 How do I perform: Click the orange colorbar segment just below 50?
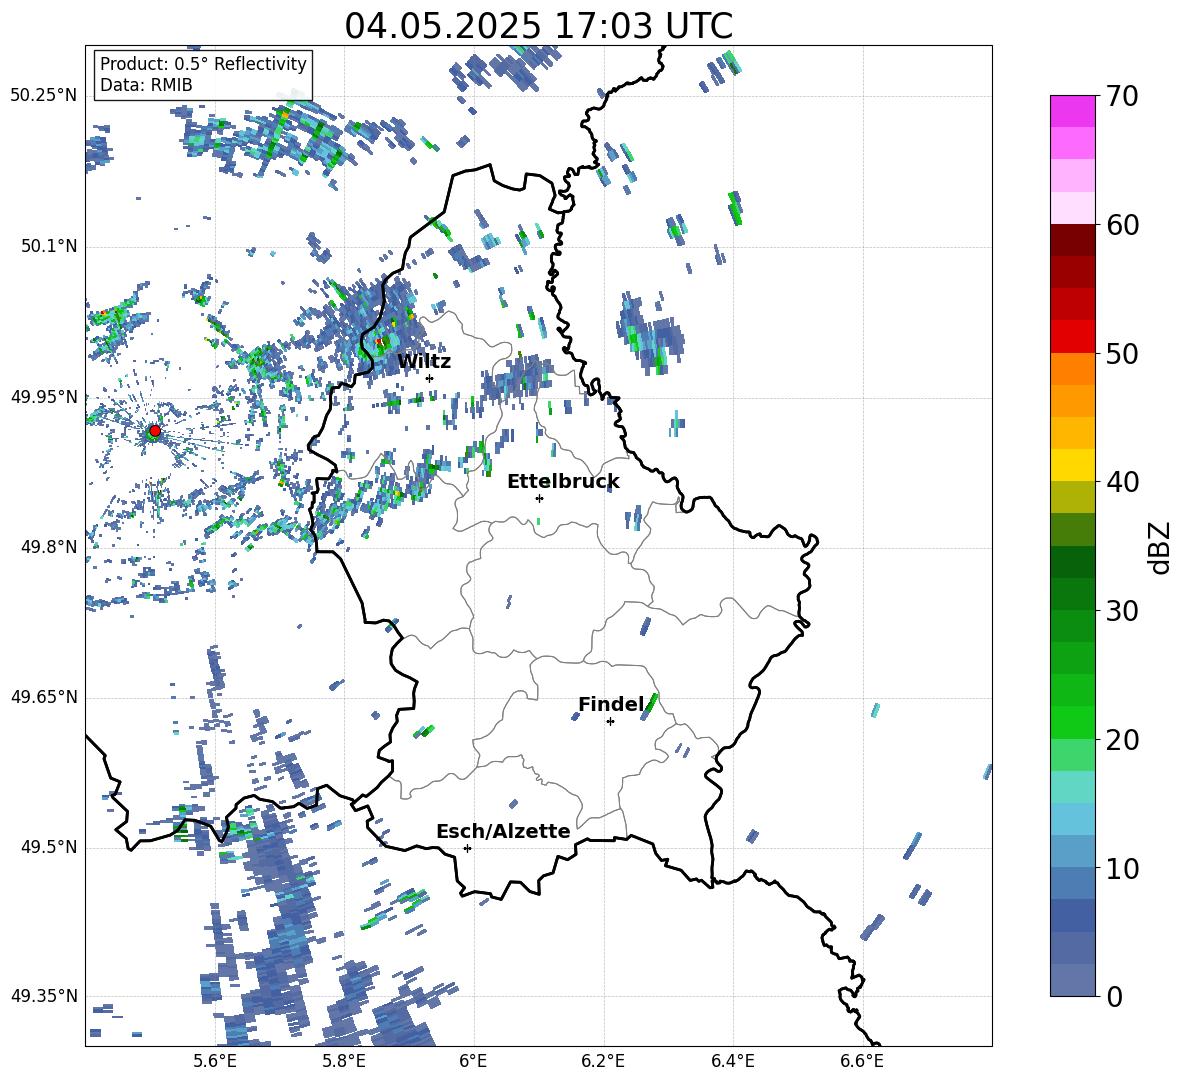pyautogui.click(x=1072, y=369)
